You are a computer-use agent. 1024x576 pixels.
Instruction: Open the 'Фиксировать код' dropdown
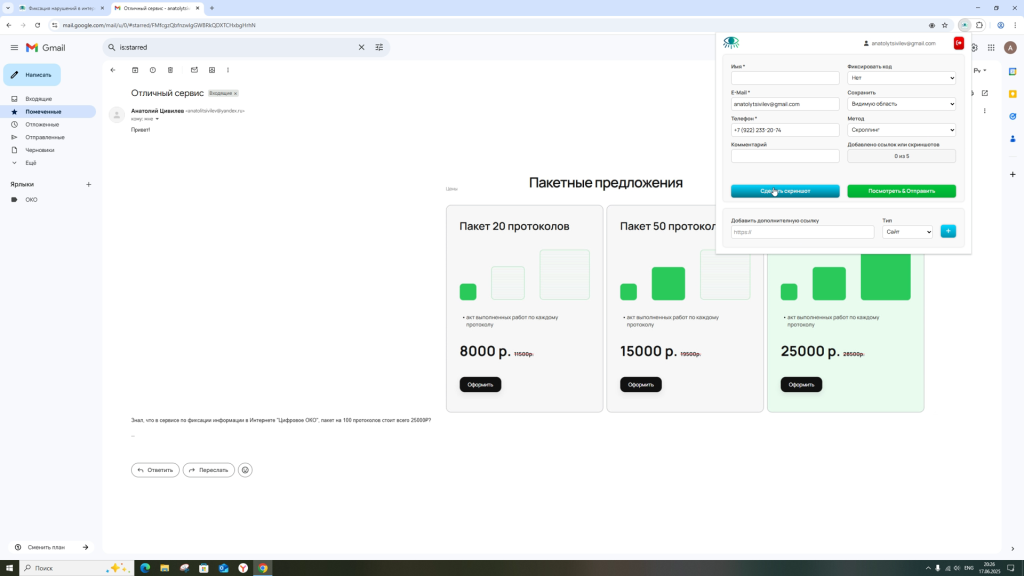coord(901,78)
